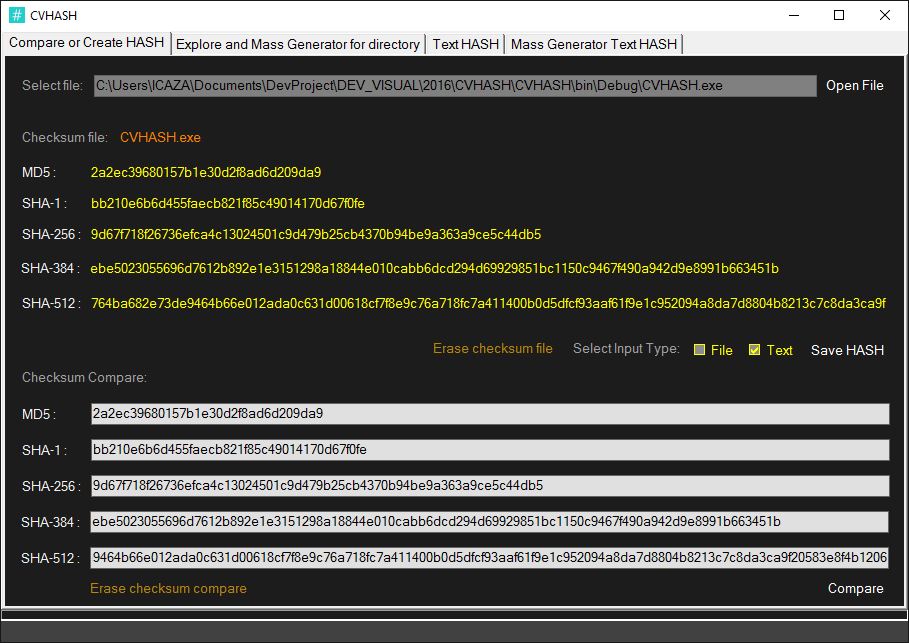Click the SHA-256 compare input field
Screen dimensions: 909x643
490,486
